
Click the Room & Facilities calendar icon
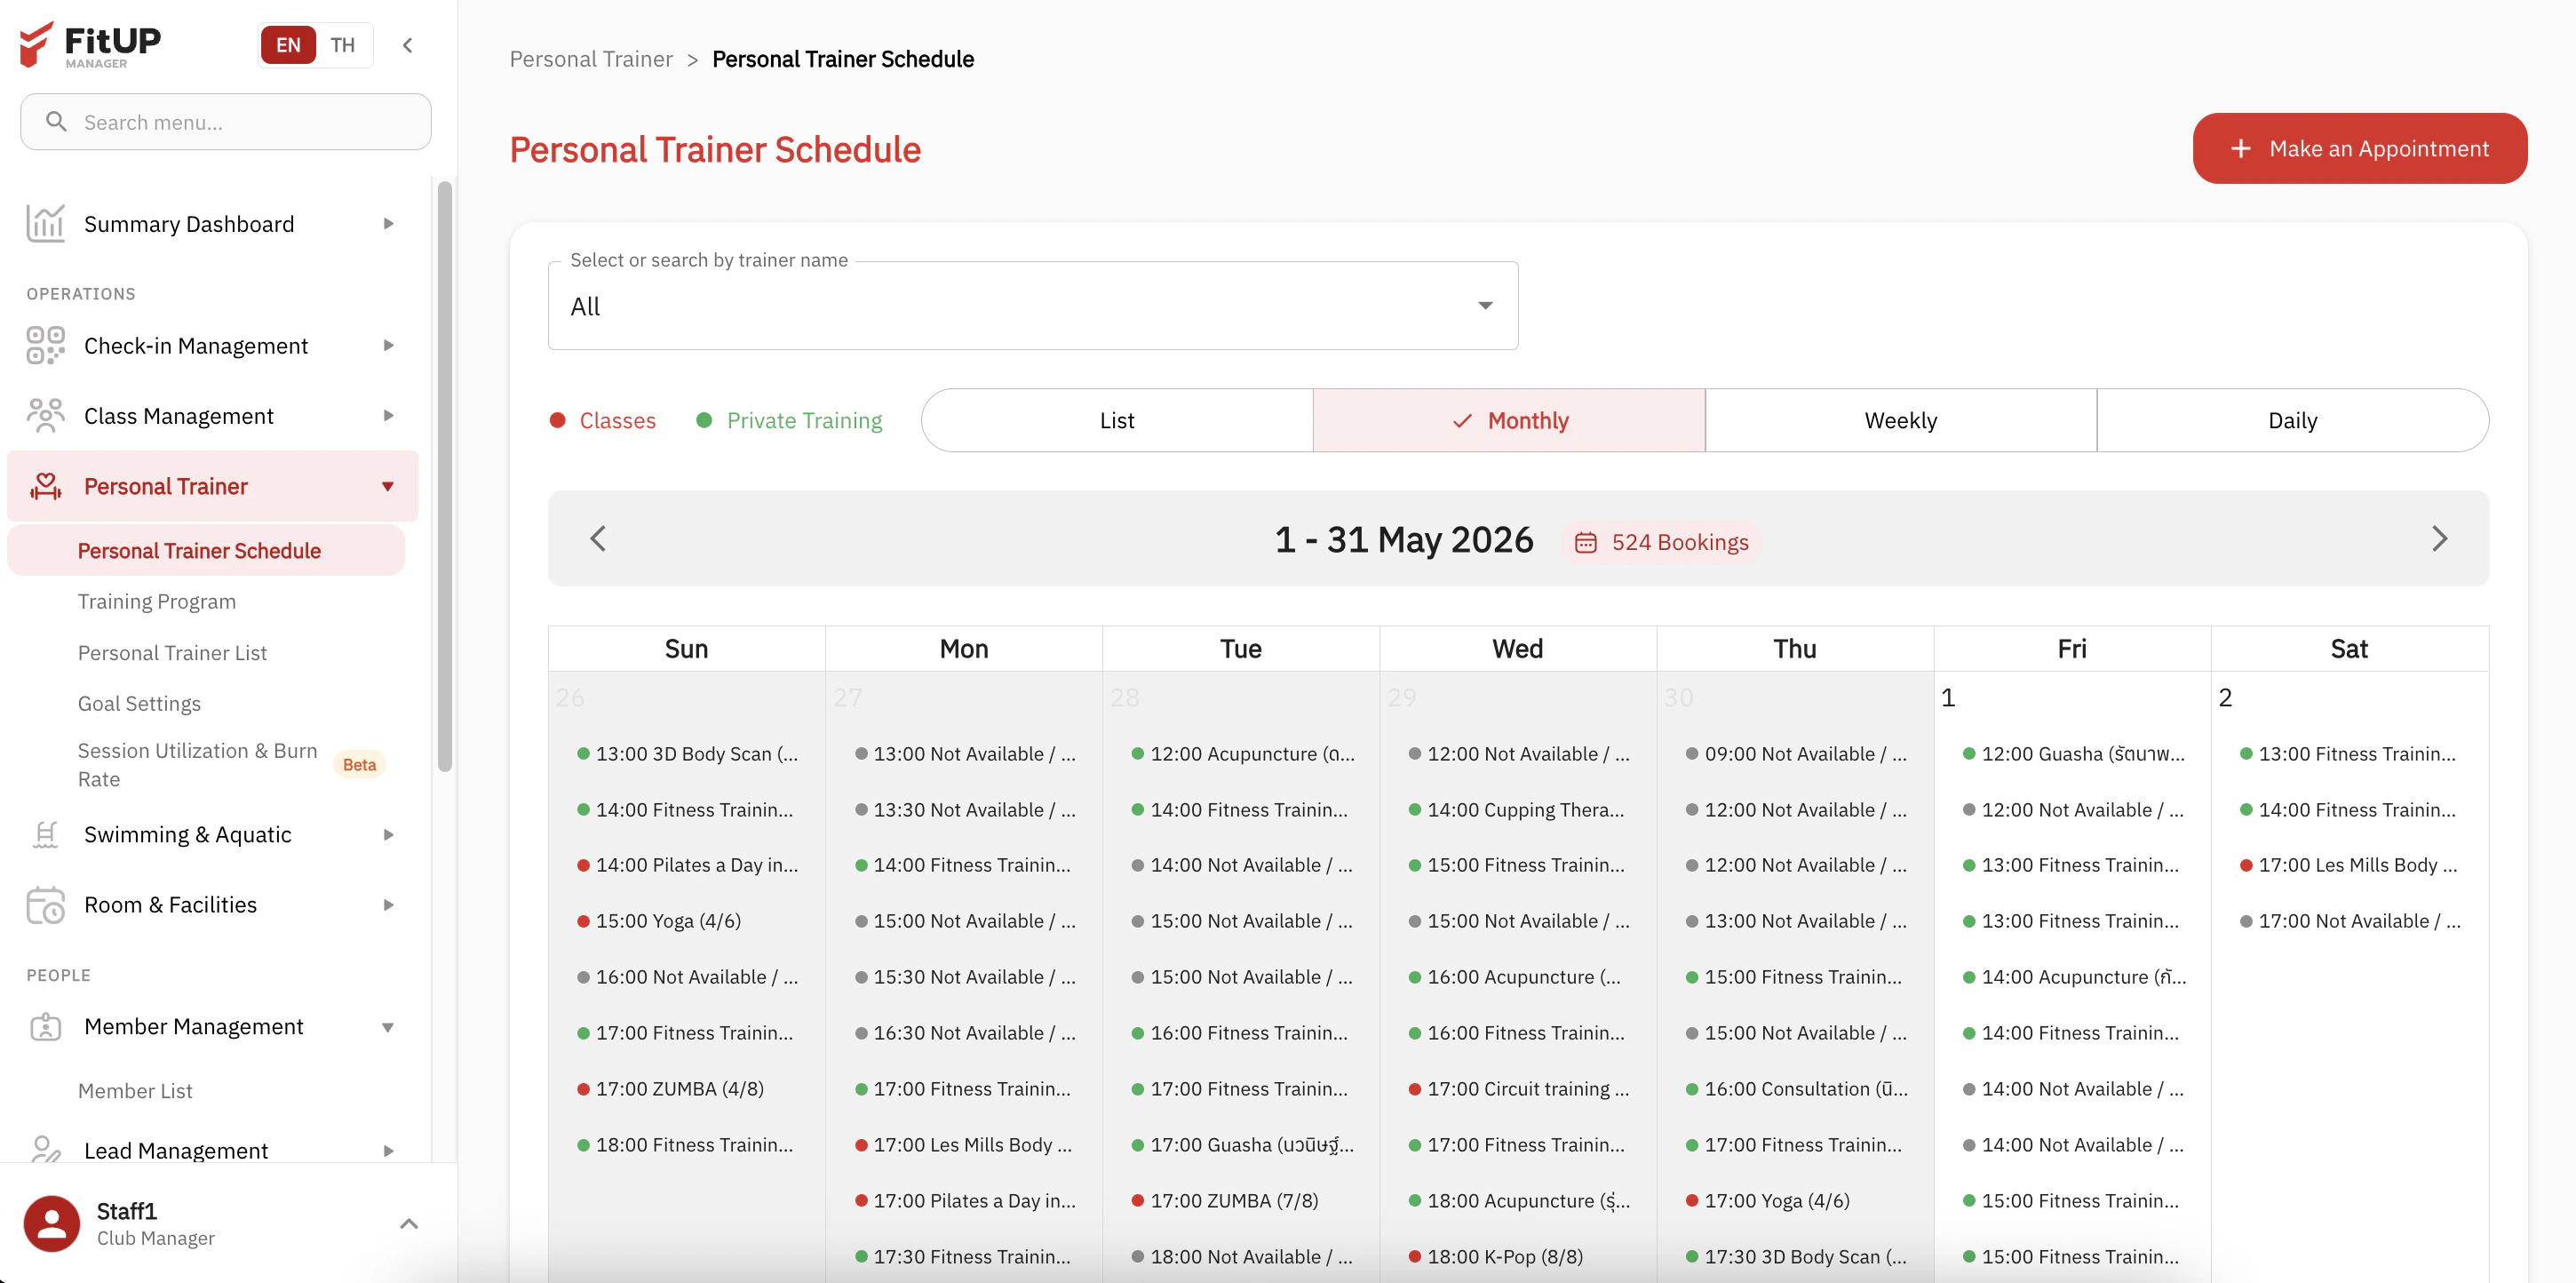tap(45, 904)
